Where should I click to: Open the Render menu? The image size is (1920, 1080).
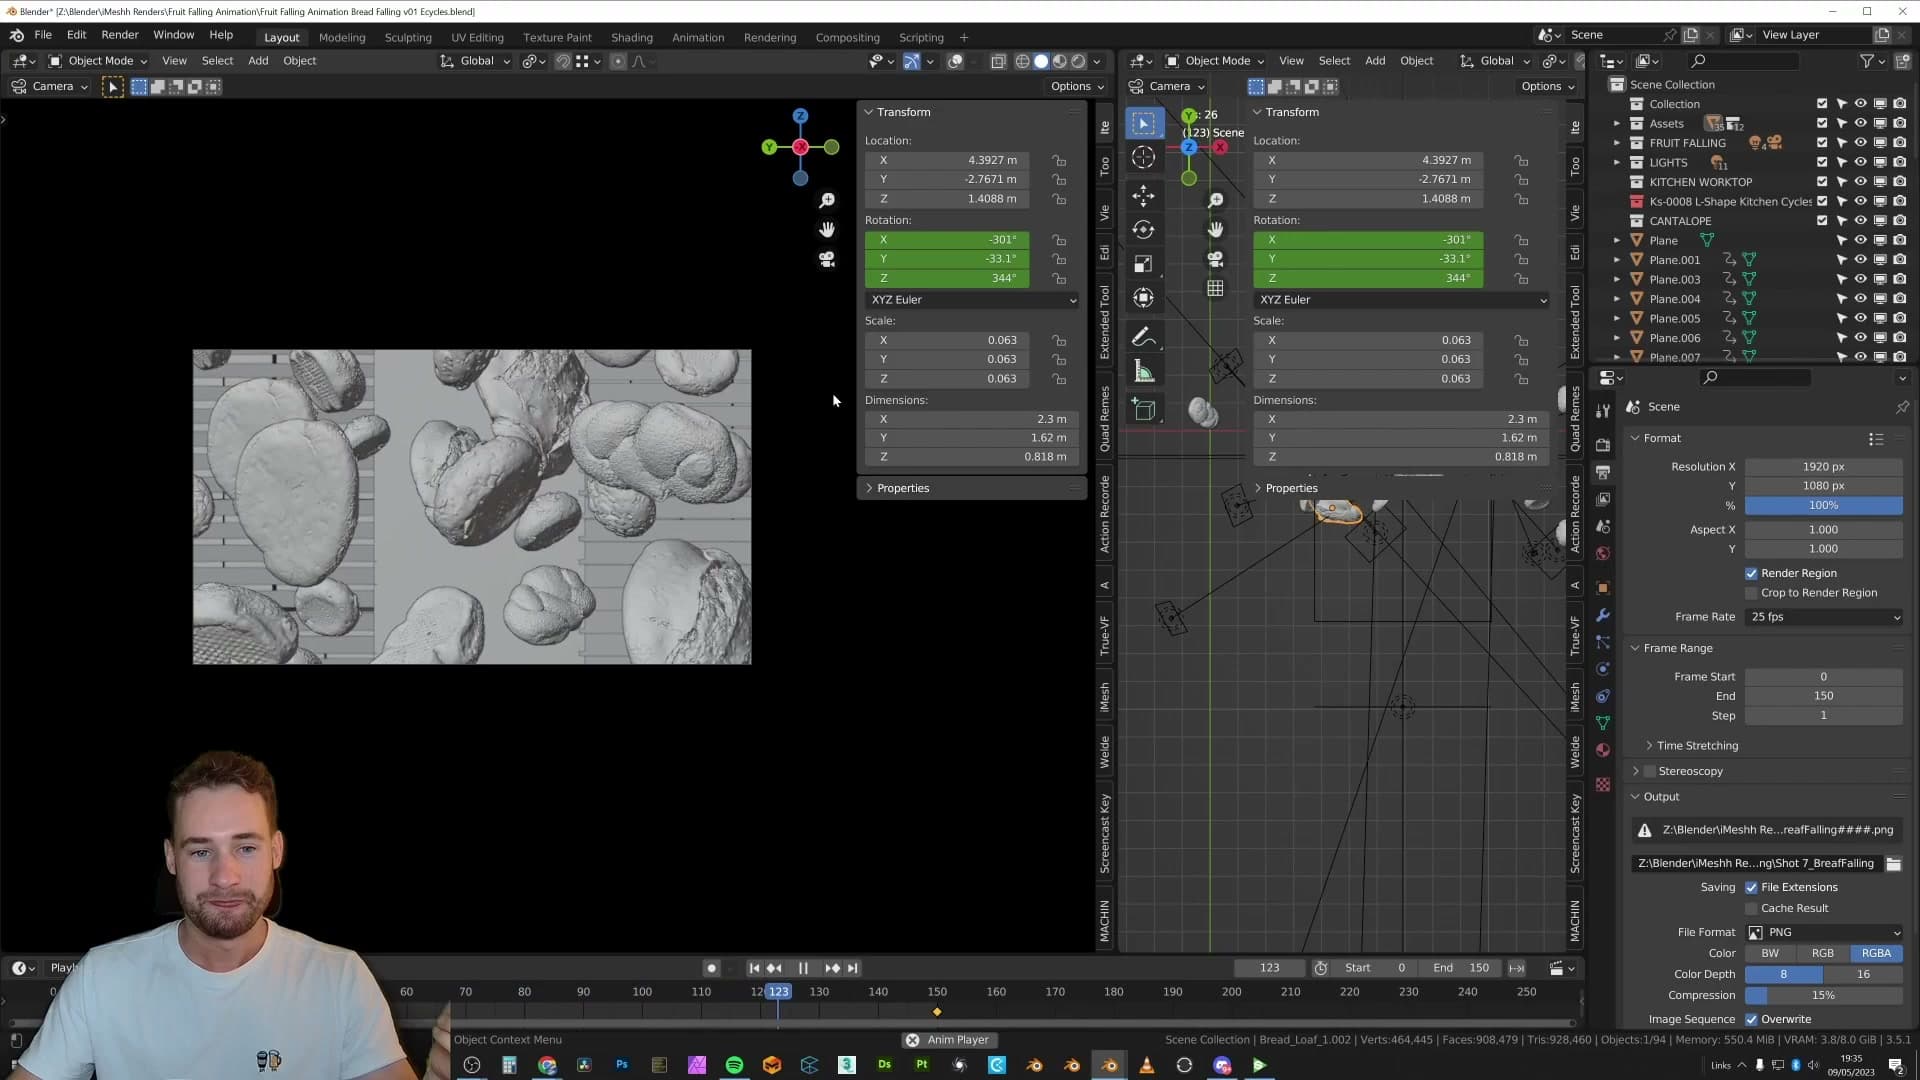click(x=120, y=34)
